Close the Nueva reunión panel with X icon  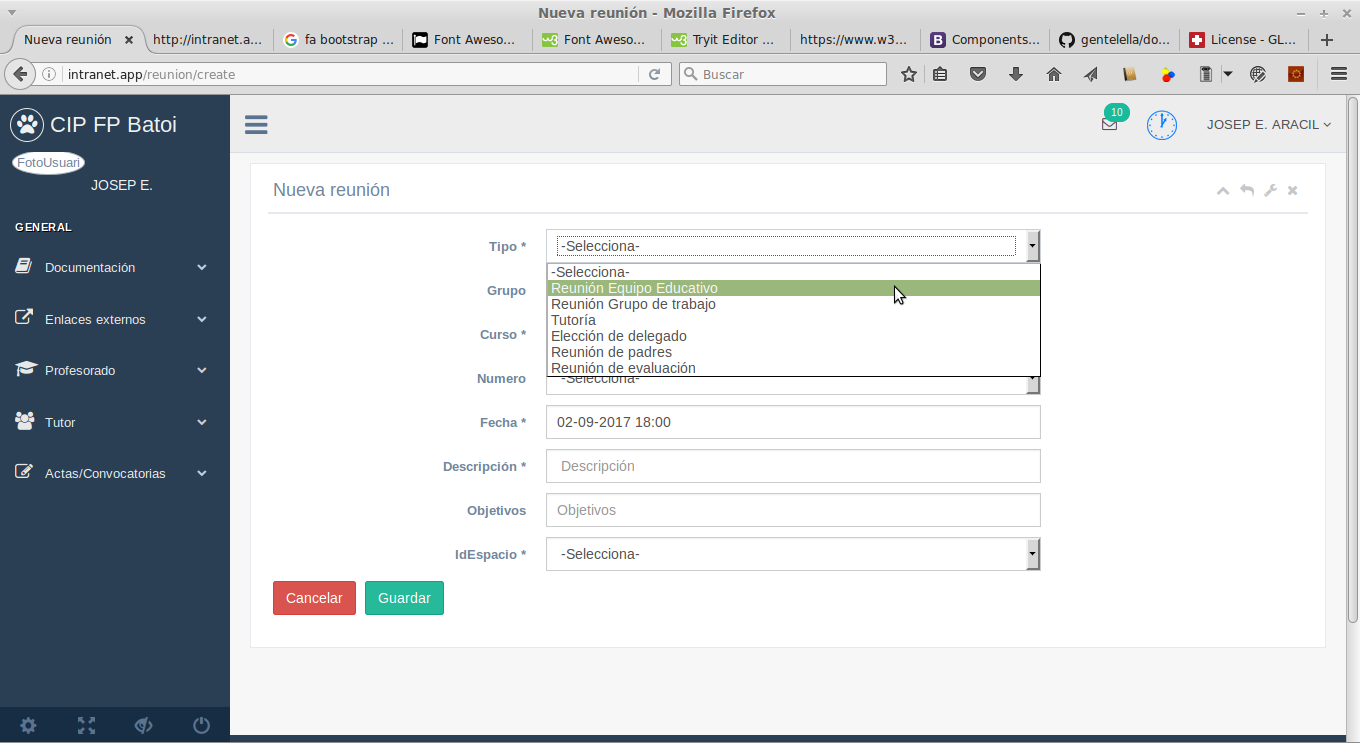click(1292, 190)
